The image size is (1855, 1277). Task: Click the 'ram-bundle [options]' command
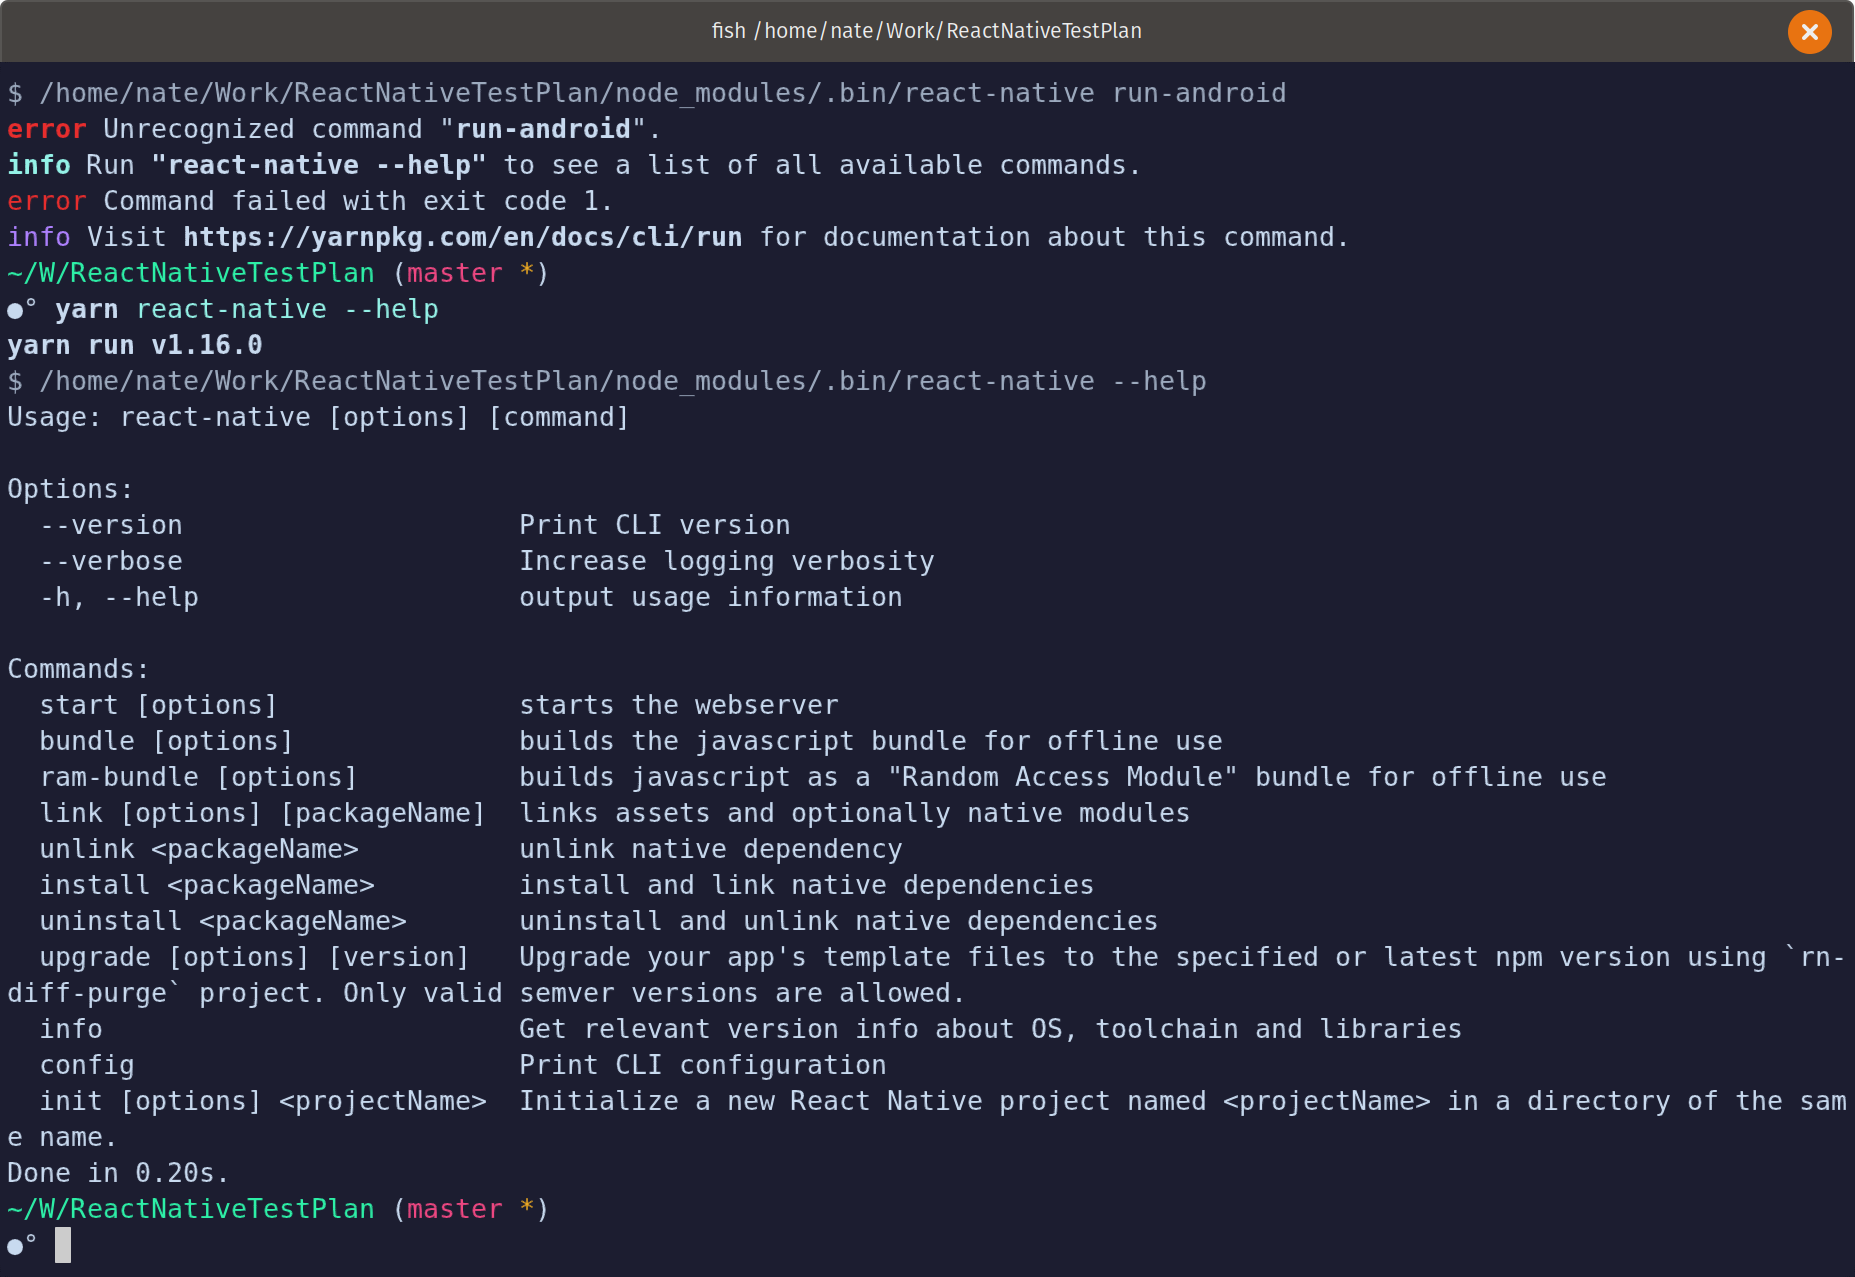(199, 777)
